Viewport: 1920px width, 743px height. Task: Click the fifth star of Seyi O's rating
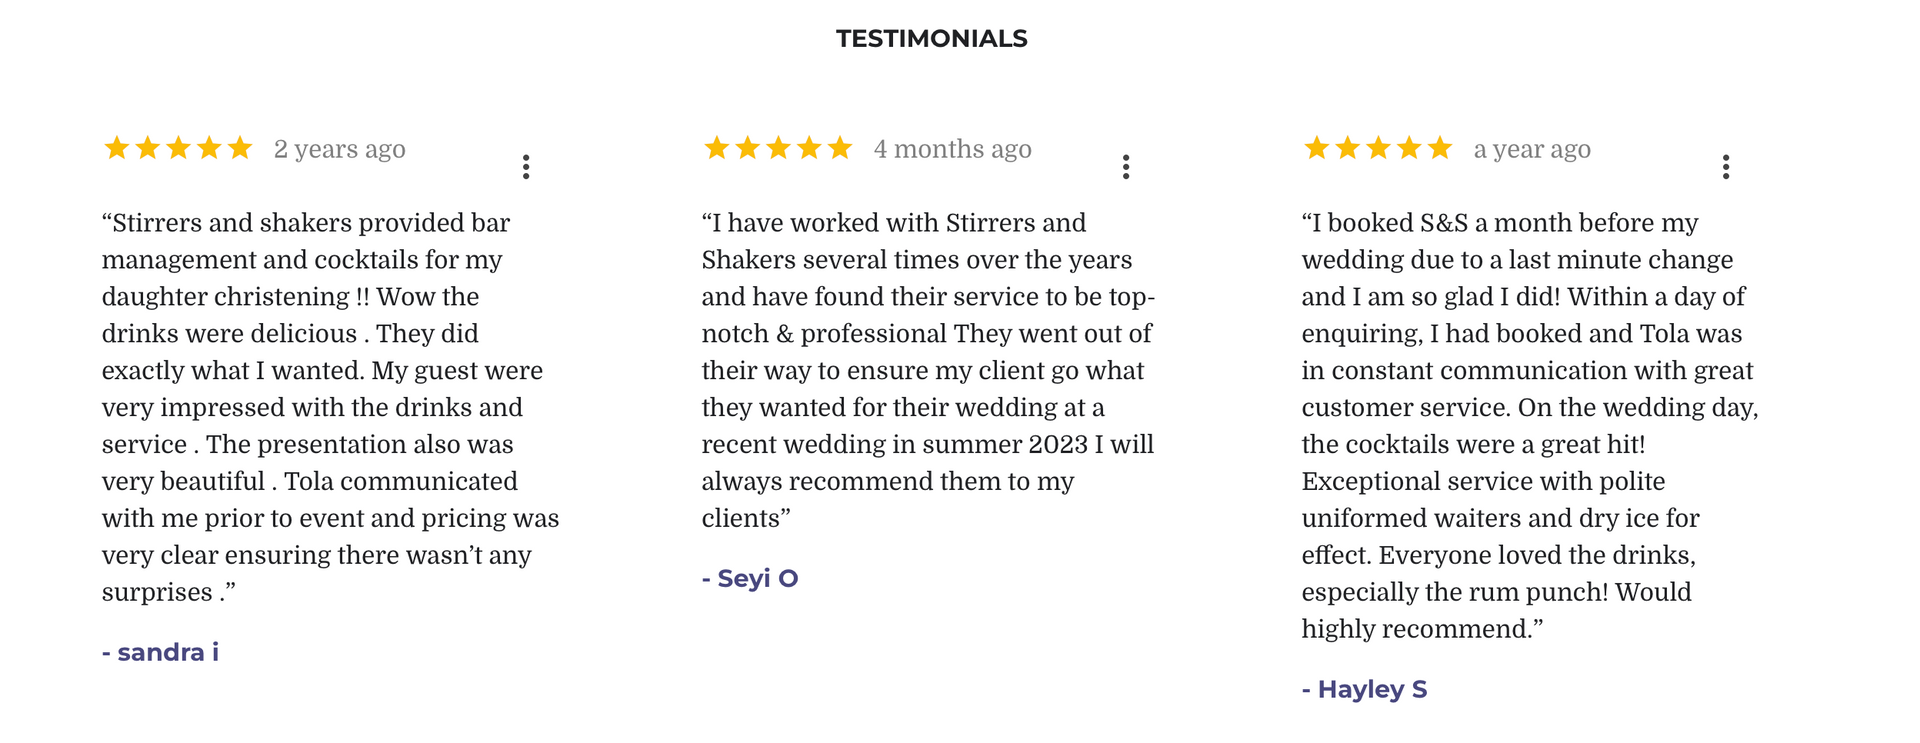840,149
